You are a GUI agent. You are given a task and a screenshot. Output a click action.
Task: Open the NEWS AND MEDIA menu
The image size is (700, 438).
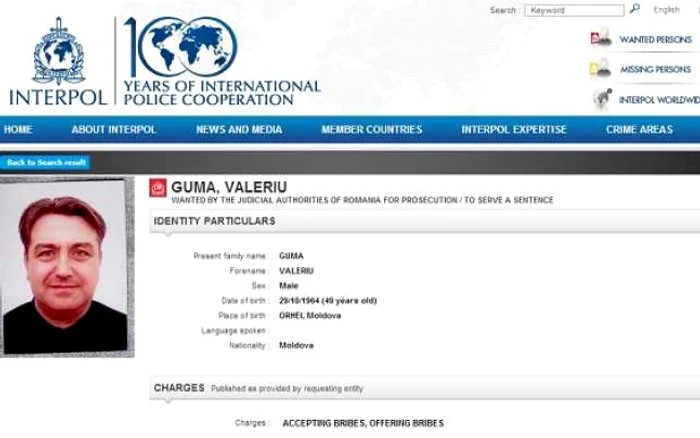pyautogui.click(x=239, y=129)
